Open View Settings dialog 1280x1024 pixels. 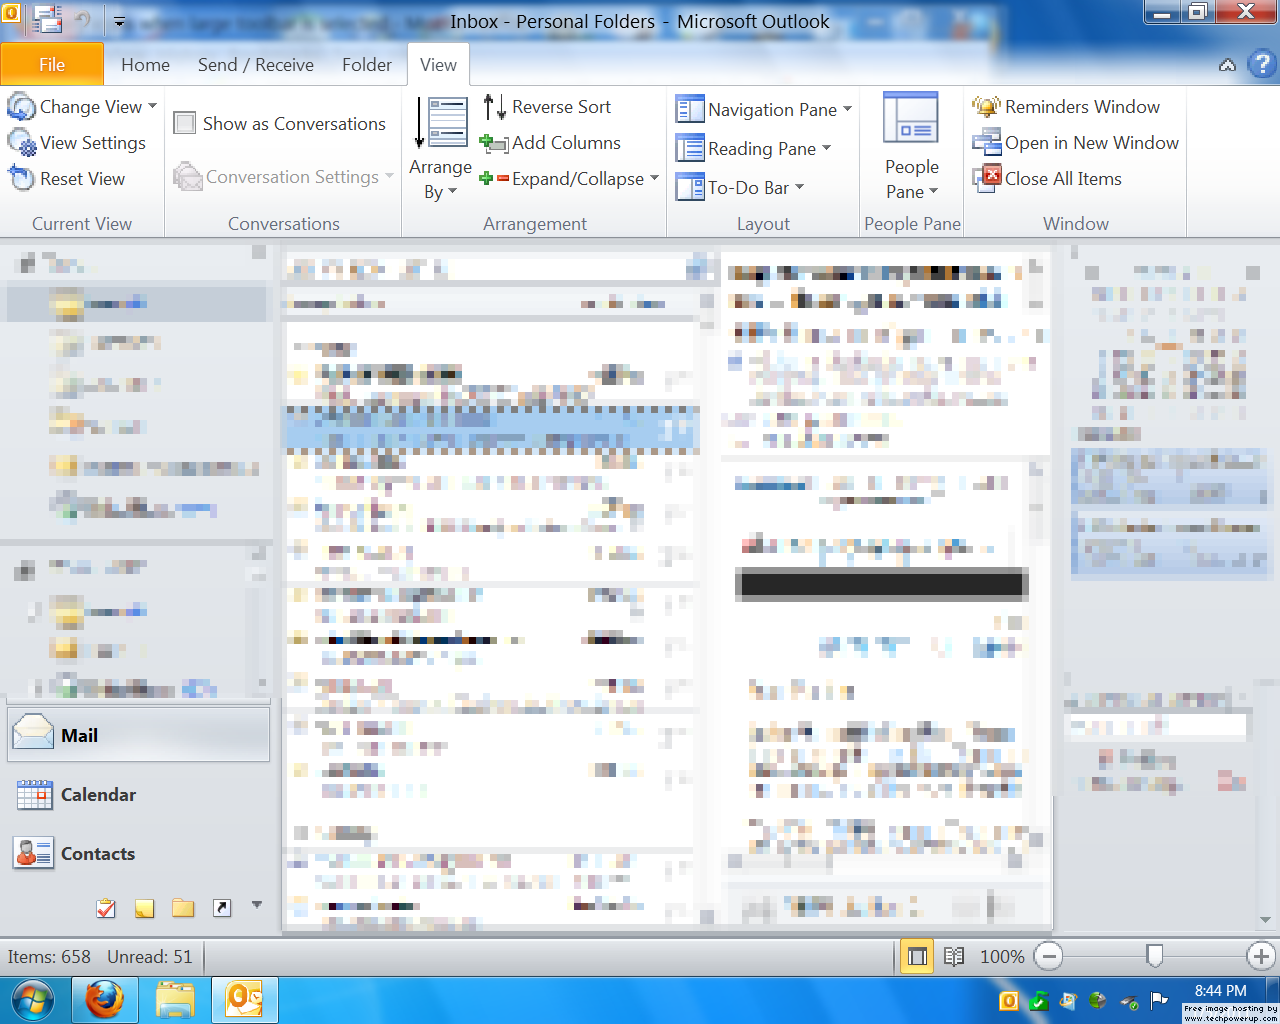(x=78, y=143)
